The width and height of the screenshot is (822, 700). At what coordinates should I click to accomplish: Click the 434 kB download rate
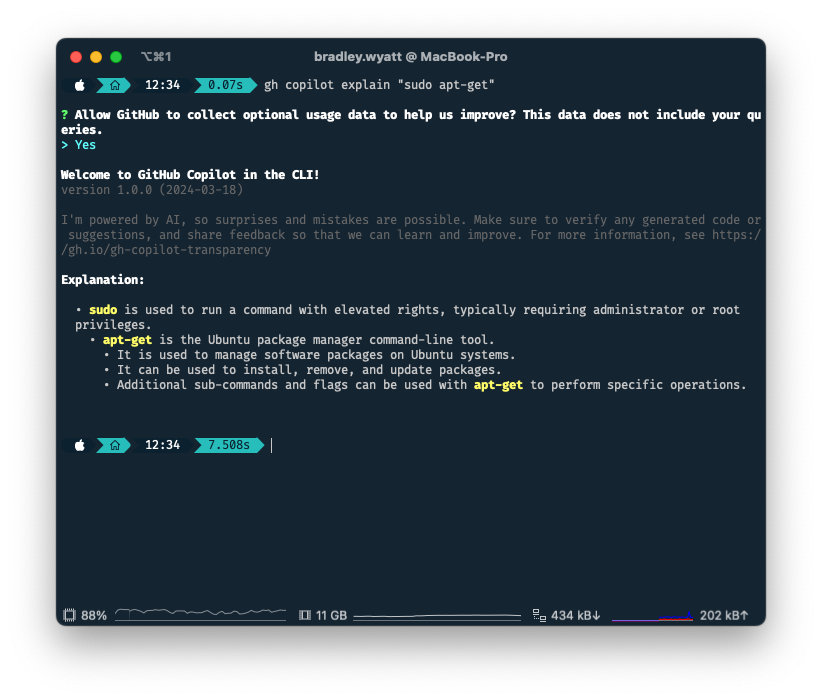coord(576,616)
